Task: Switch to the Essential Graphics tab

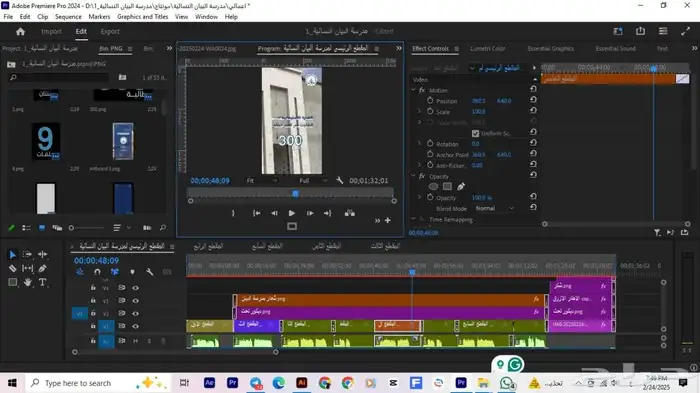Action: (x=550, y=48)
